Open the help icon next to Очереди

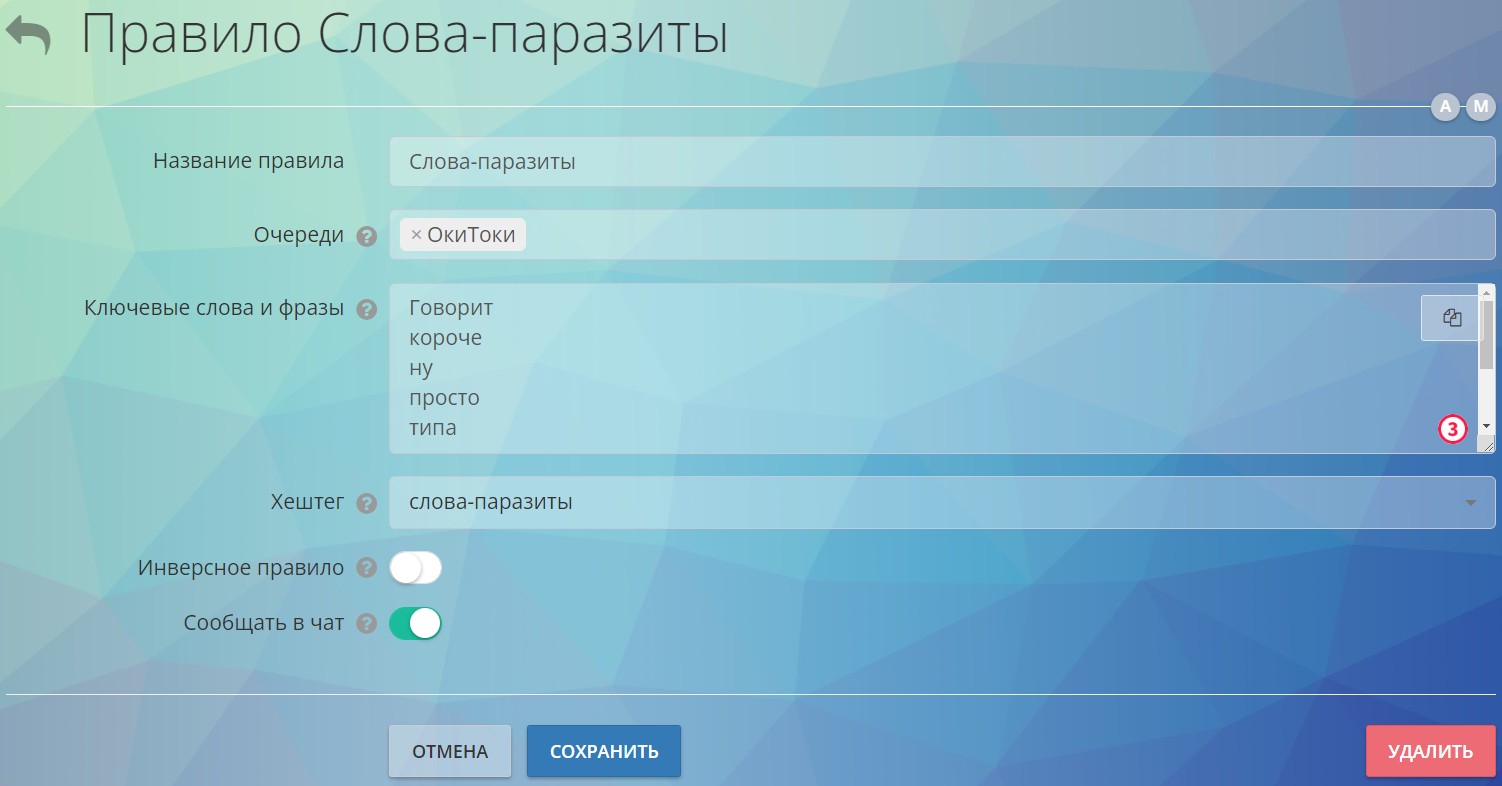[366, 237]
